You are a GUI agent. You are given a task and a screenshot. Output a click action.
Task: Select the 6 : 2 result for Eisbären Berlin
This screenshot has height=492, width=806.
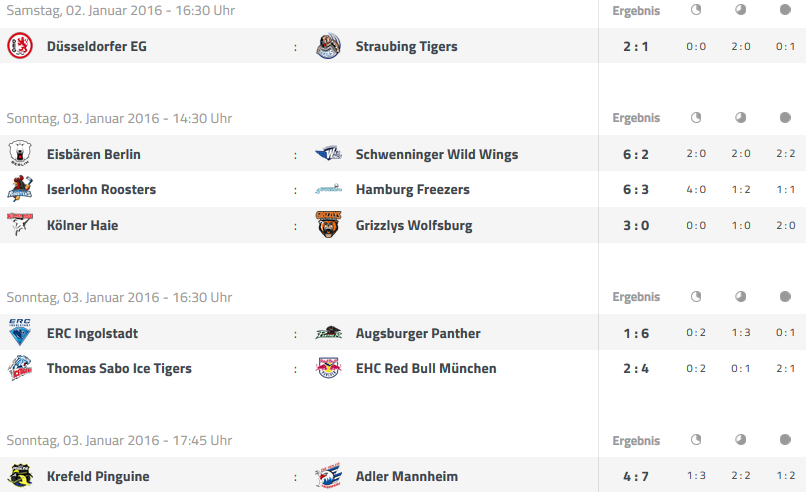point(636,154)
